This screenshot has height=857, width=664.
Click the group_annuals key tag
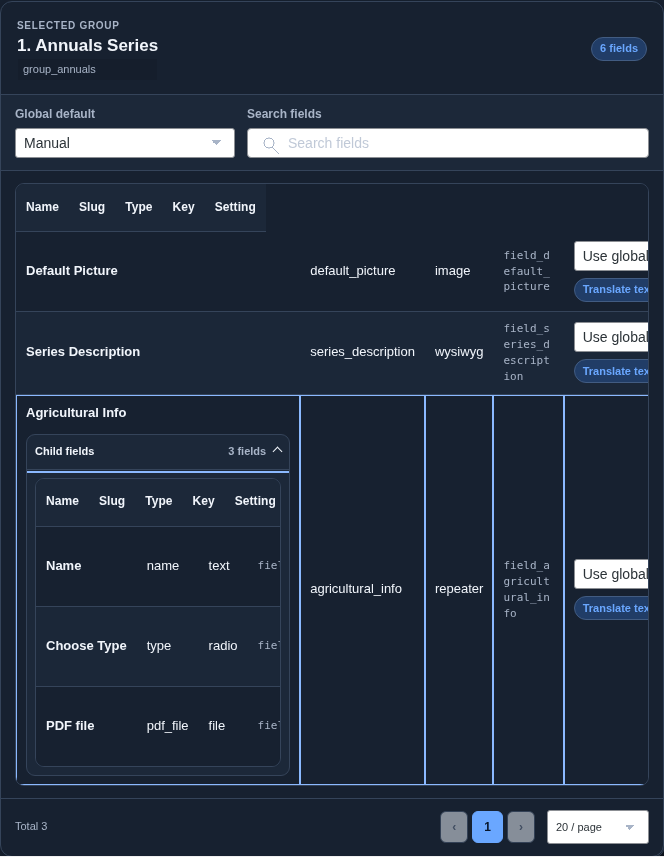click(x=87, y=69)
